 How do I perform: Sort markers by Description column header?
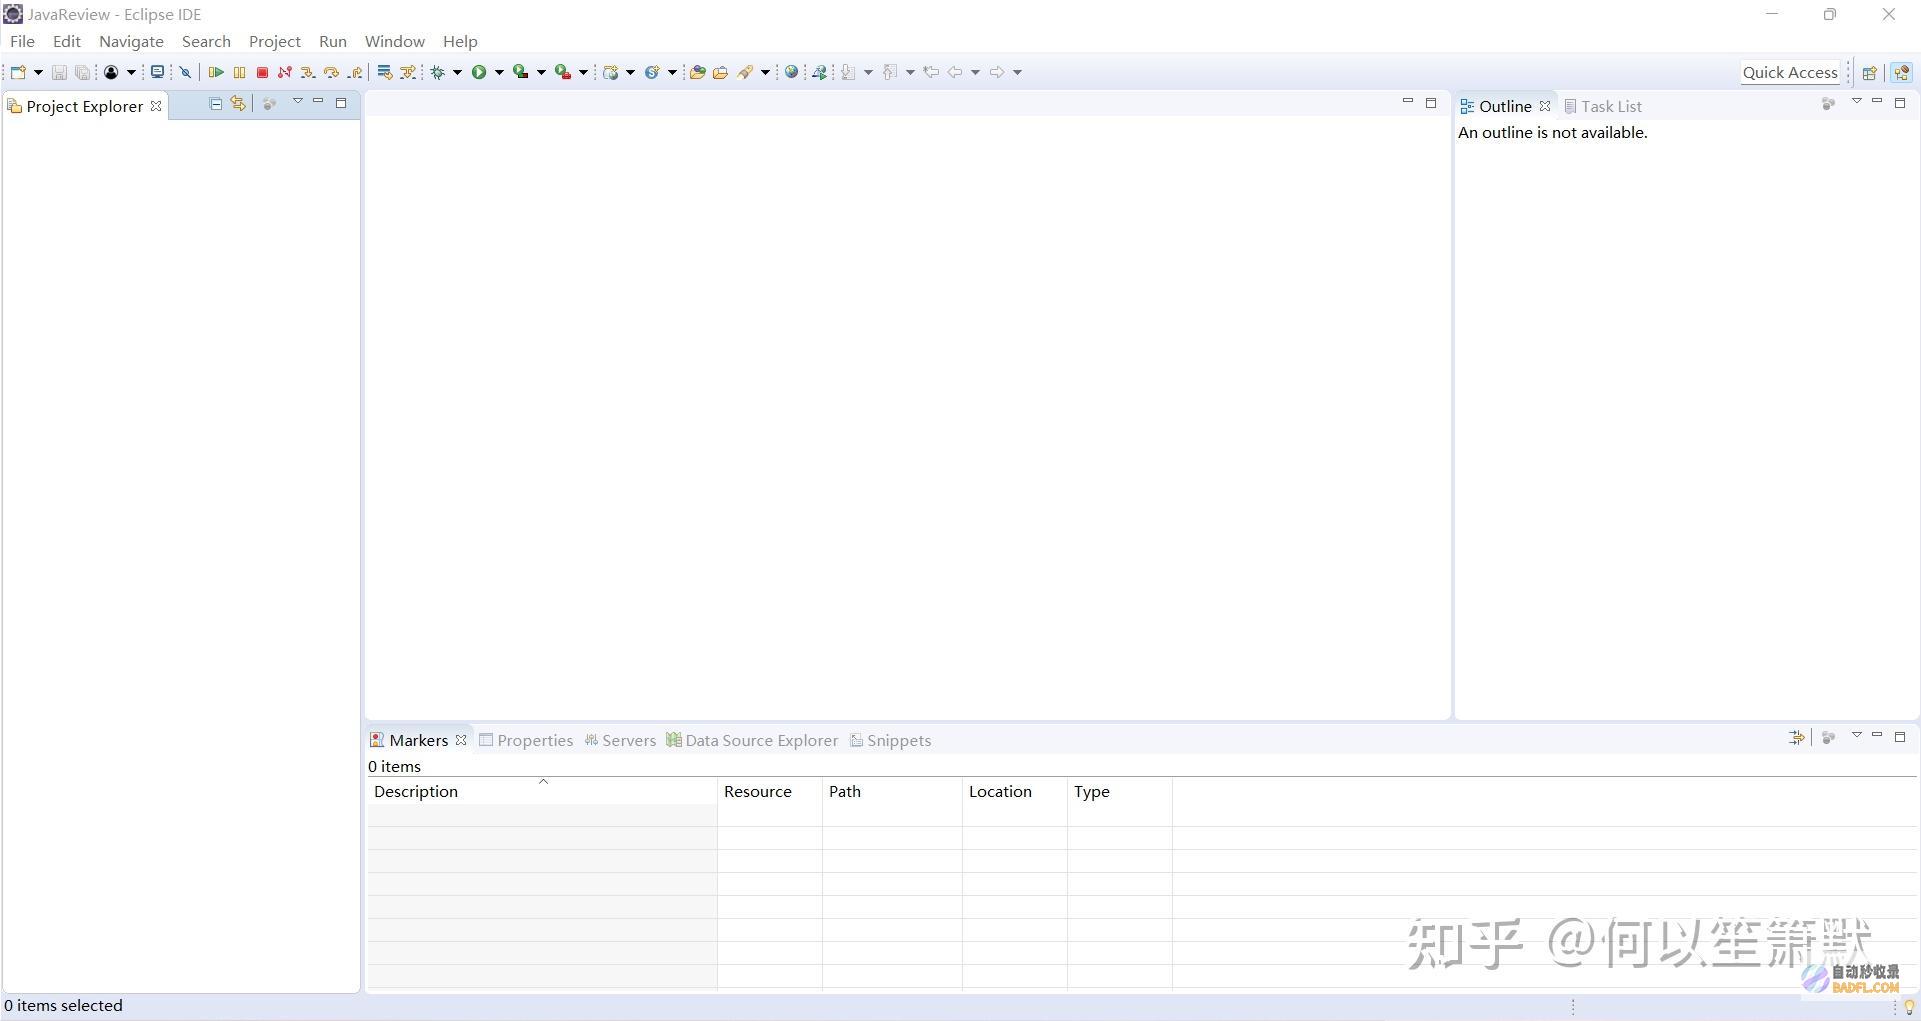coord(542,791)
